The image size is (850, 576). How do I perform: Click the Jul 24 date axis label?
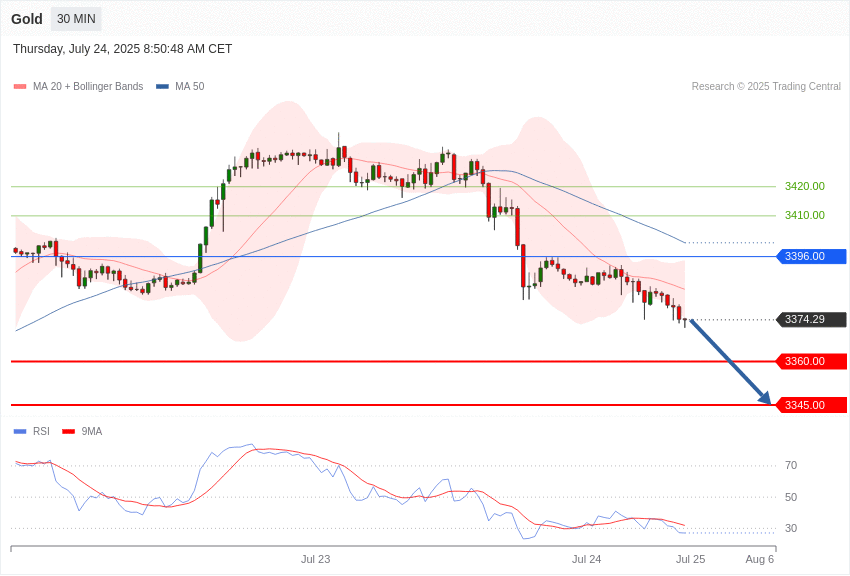[587, 559]
